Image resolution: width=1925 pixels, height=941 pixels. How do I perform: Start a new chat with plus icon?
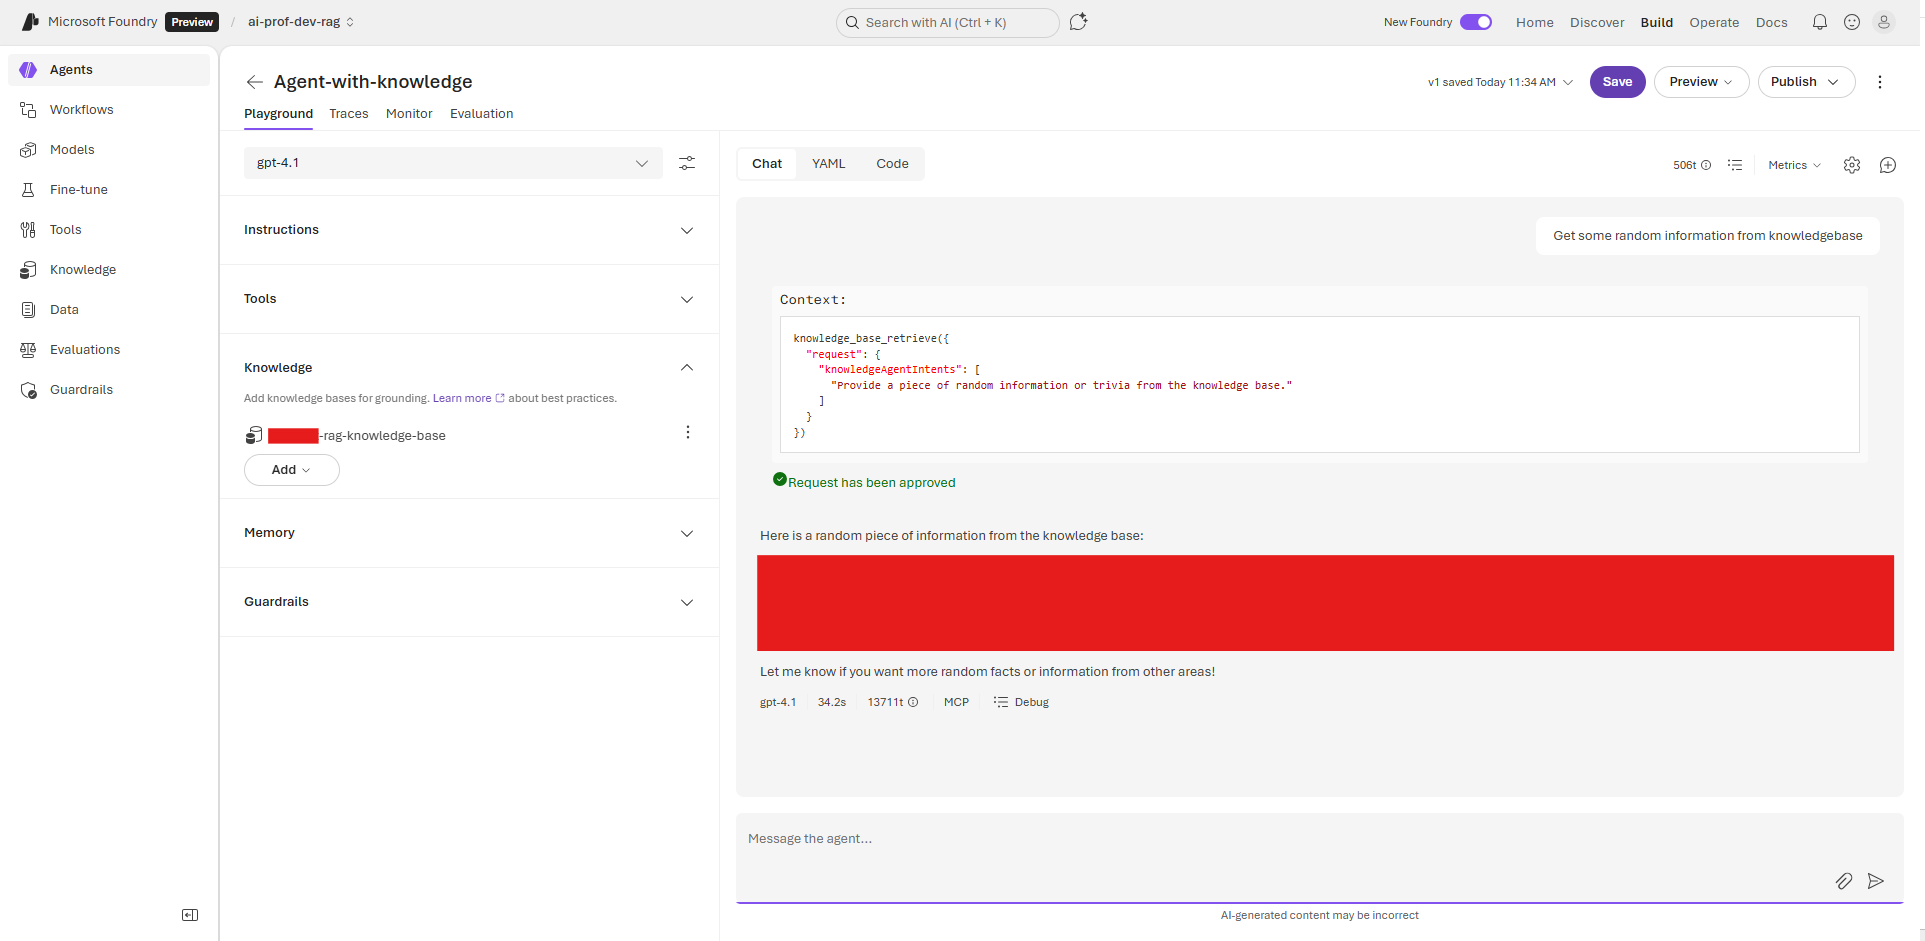click(x=1888, y=165)
